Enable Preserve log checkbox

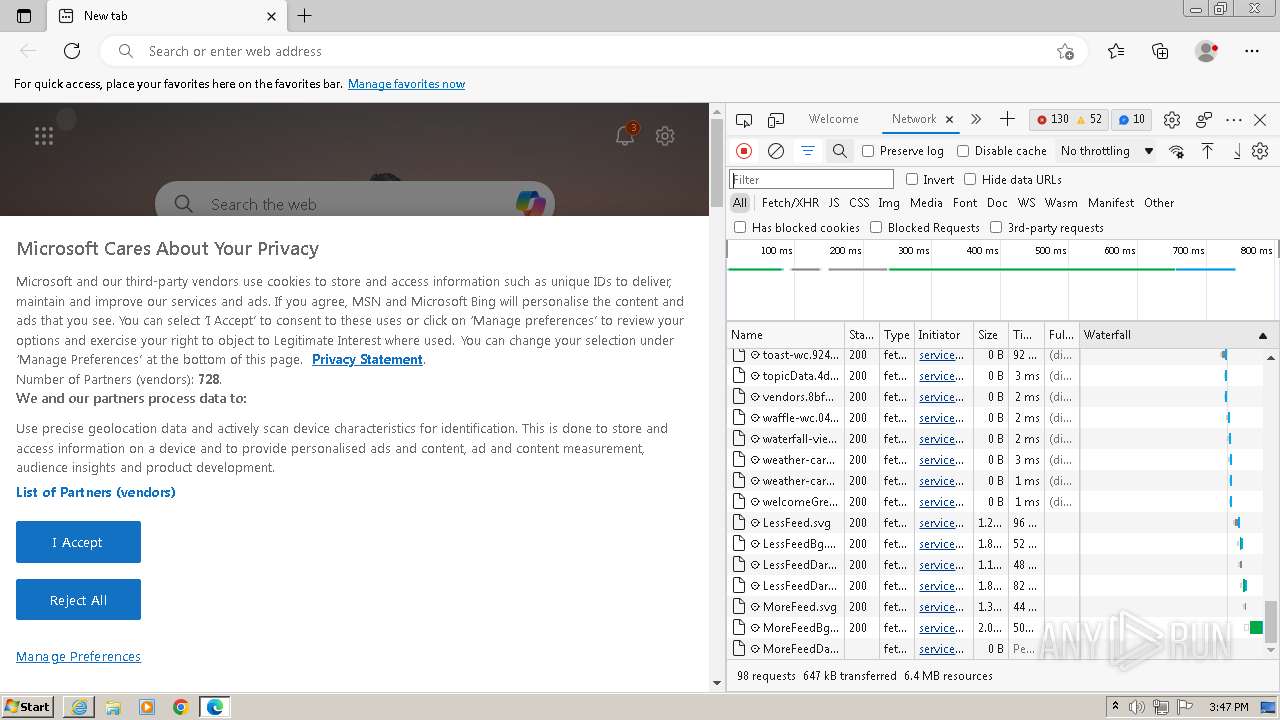868,151
